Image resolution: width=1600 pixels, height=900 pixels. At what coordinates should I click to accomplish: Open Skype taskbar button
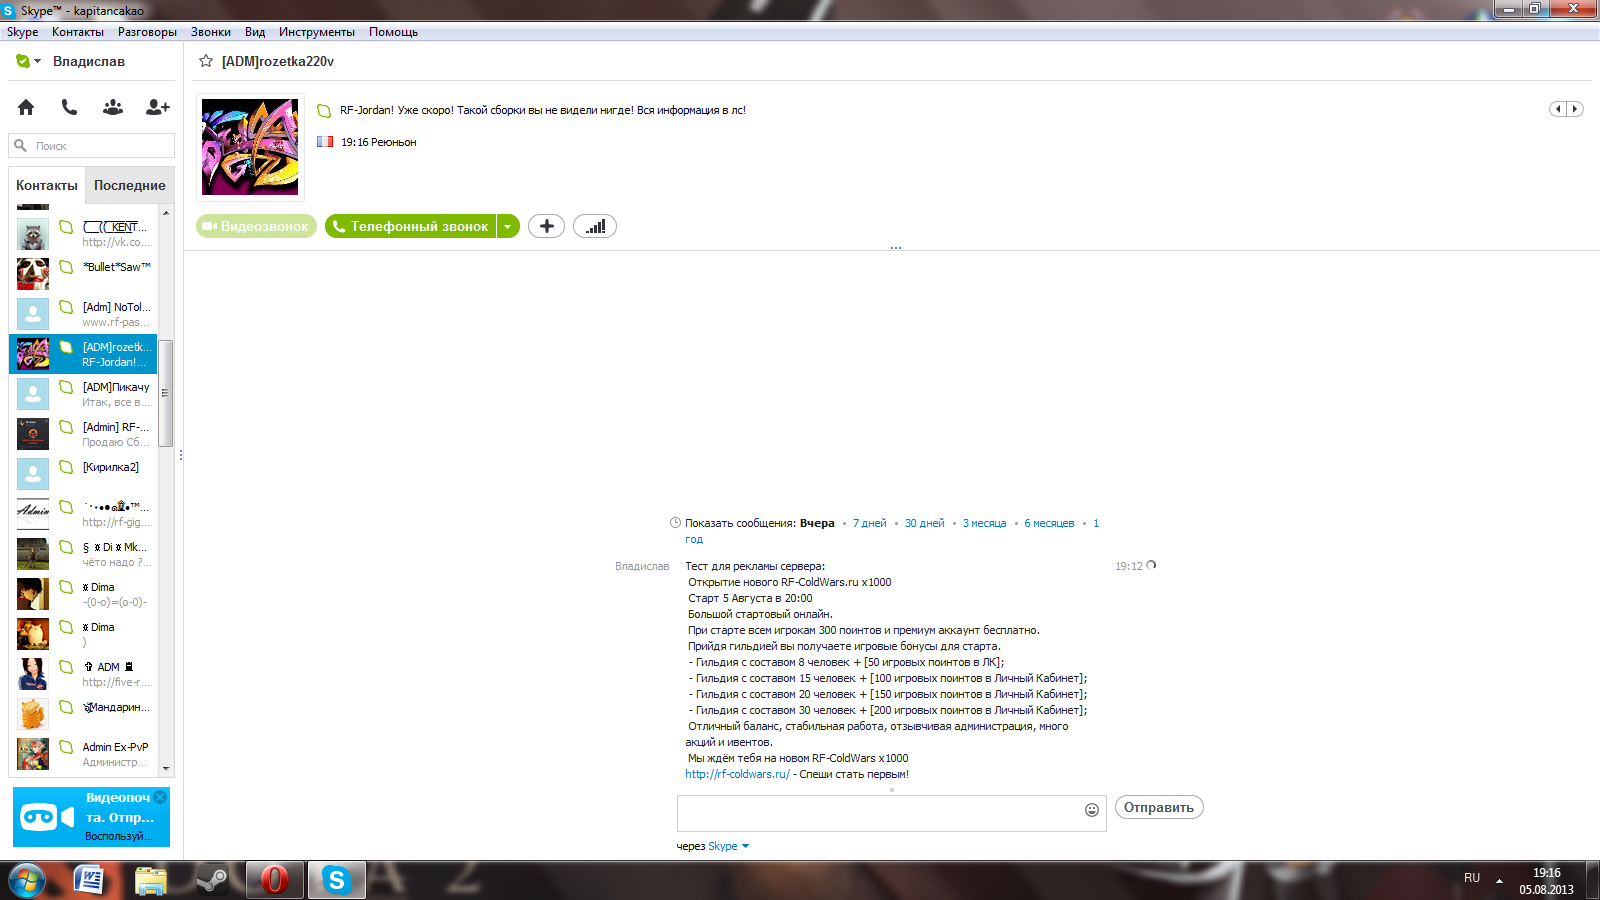pyautogui.click(x=336, y=880)
